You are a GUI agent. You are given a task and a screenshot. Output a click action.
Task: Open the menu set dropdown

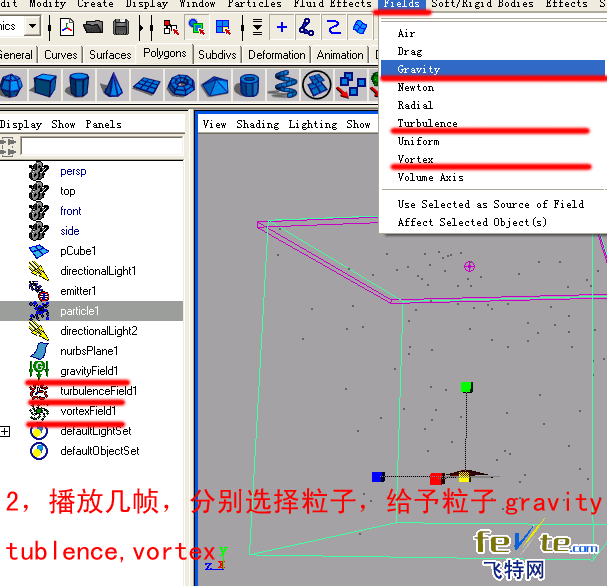click(x=33, y=26)
